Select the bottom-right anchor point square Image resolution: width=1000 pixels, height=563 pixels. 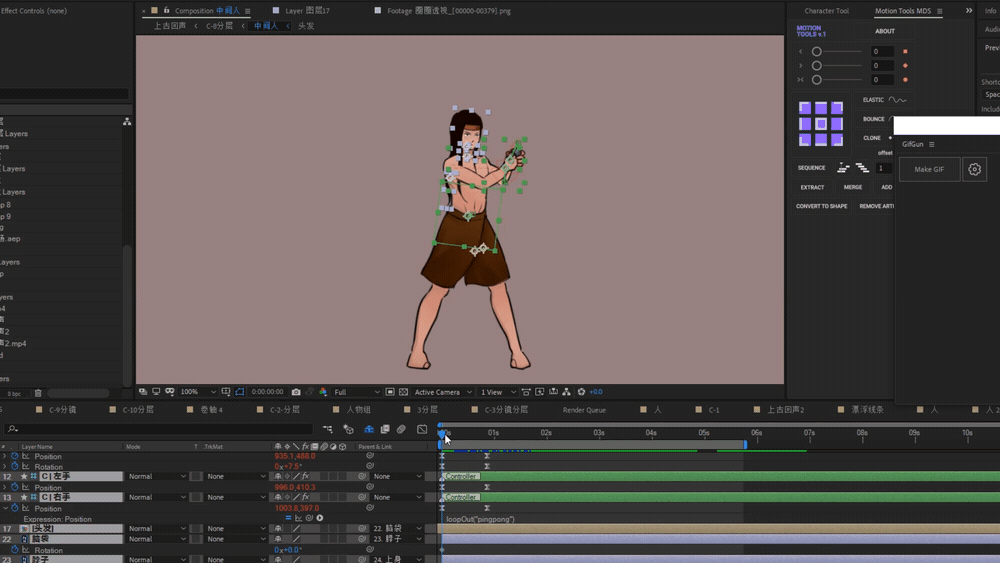pos(837,140)
